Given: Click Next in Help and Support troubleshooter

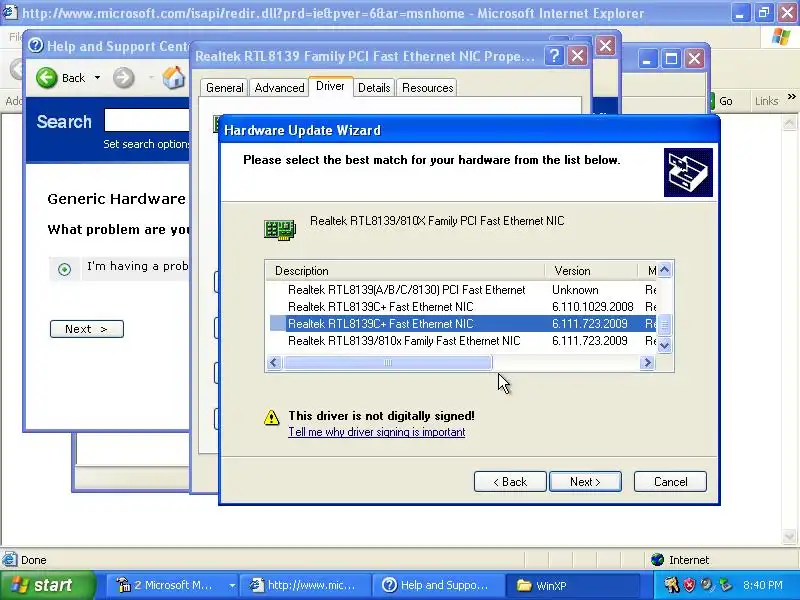Looking at the screenshot, I should [x=87, y=329].
